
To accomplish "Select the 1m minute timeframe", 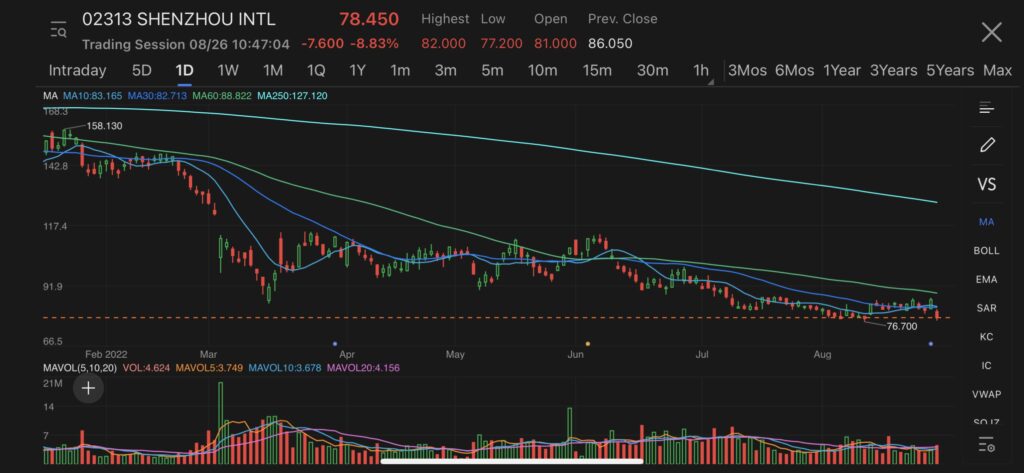I will pyautogui.click(x=400, y=71).
